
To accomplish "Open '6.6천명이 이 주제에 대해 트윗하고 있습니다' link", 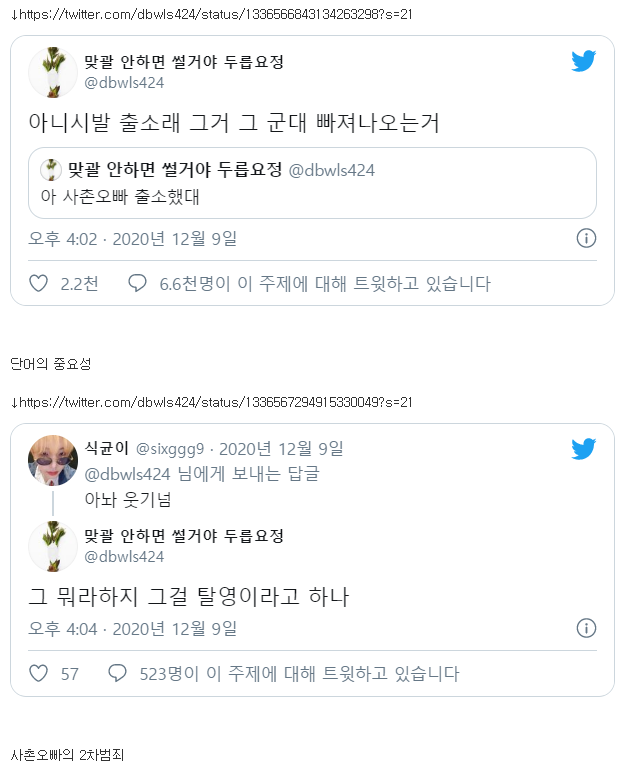I will pos(325,284).
